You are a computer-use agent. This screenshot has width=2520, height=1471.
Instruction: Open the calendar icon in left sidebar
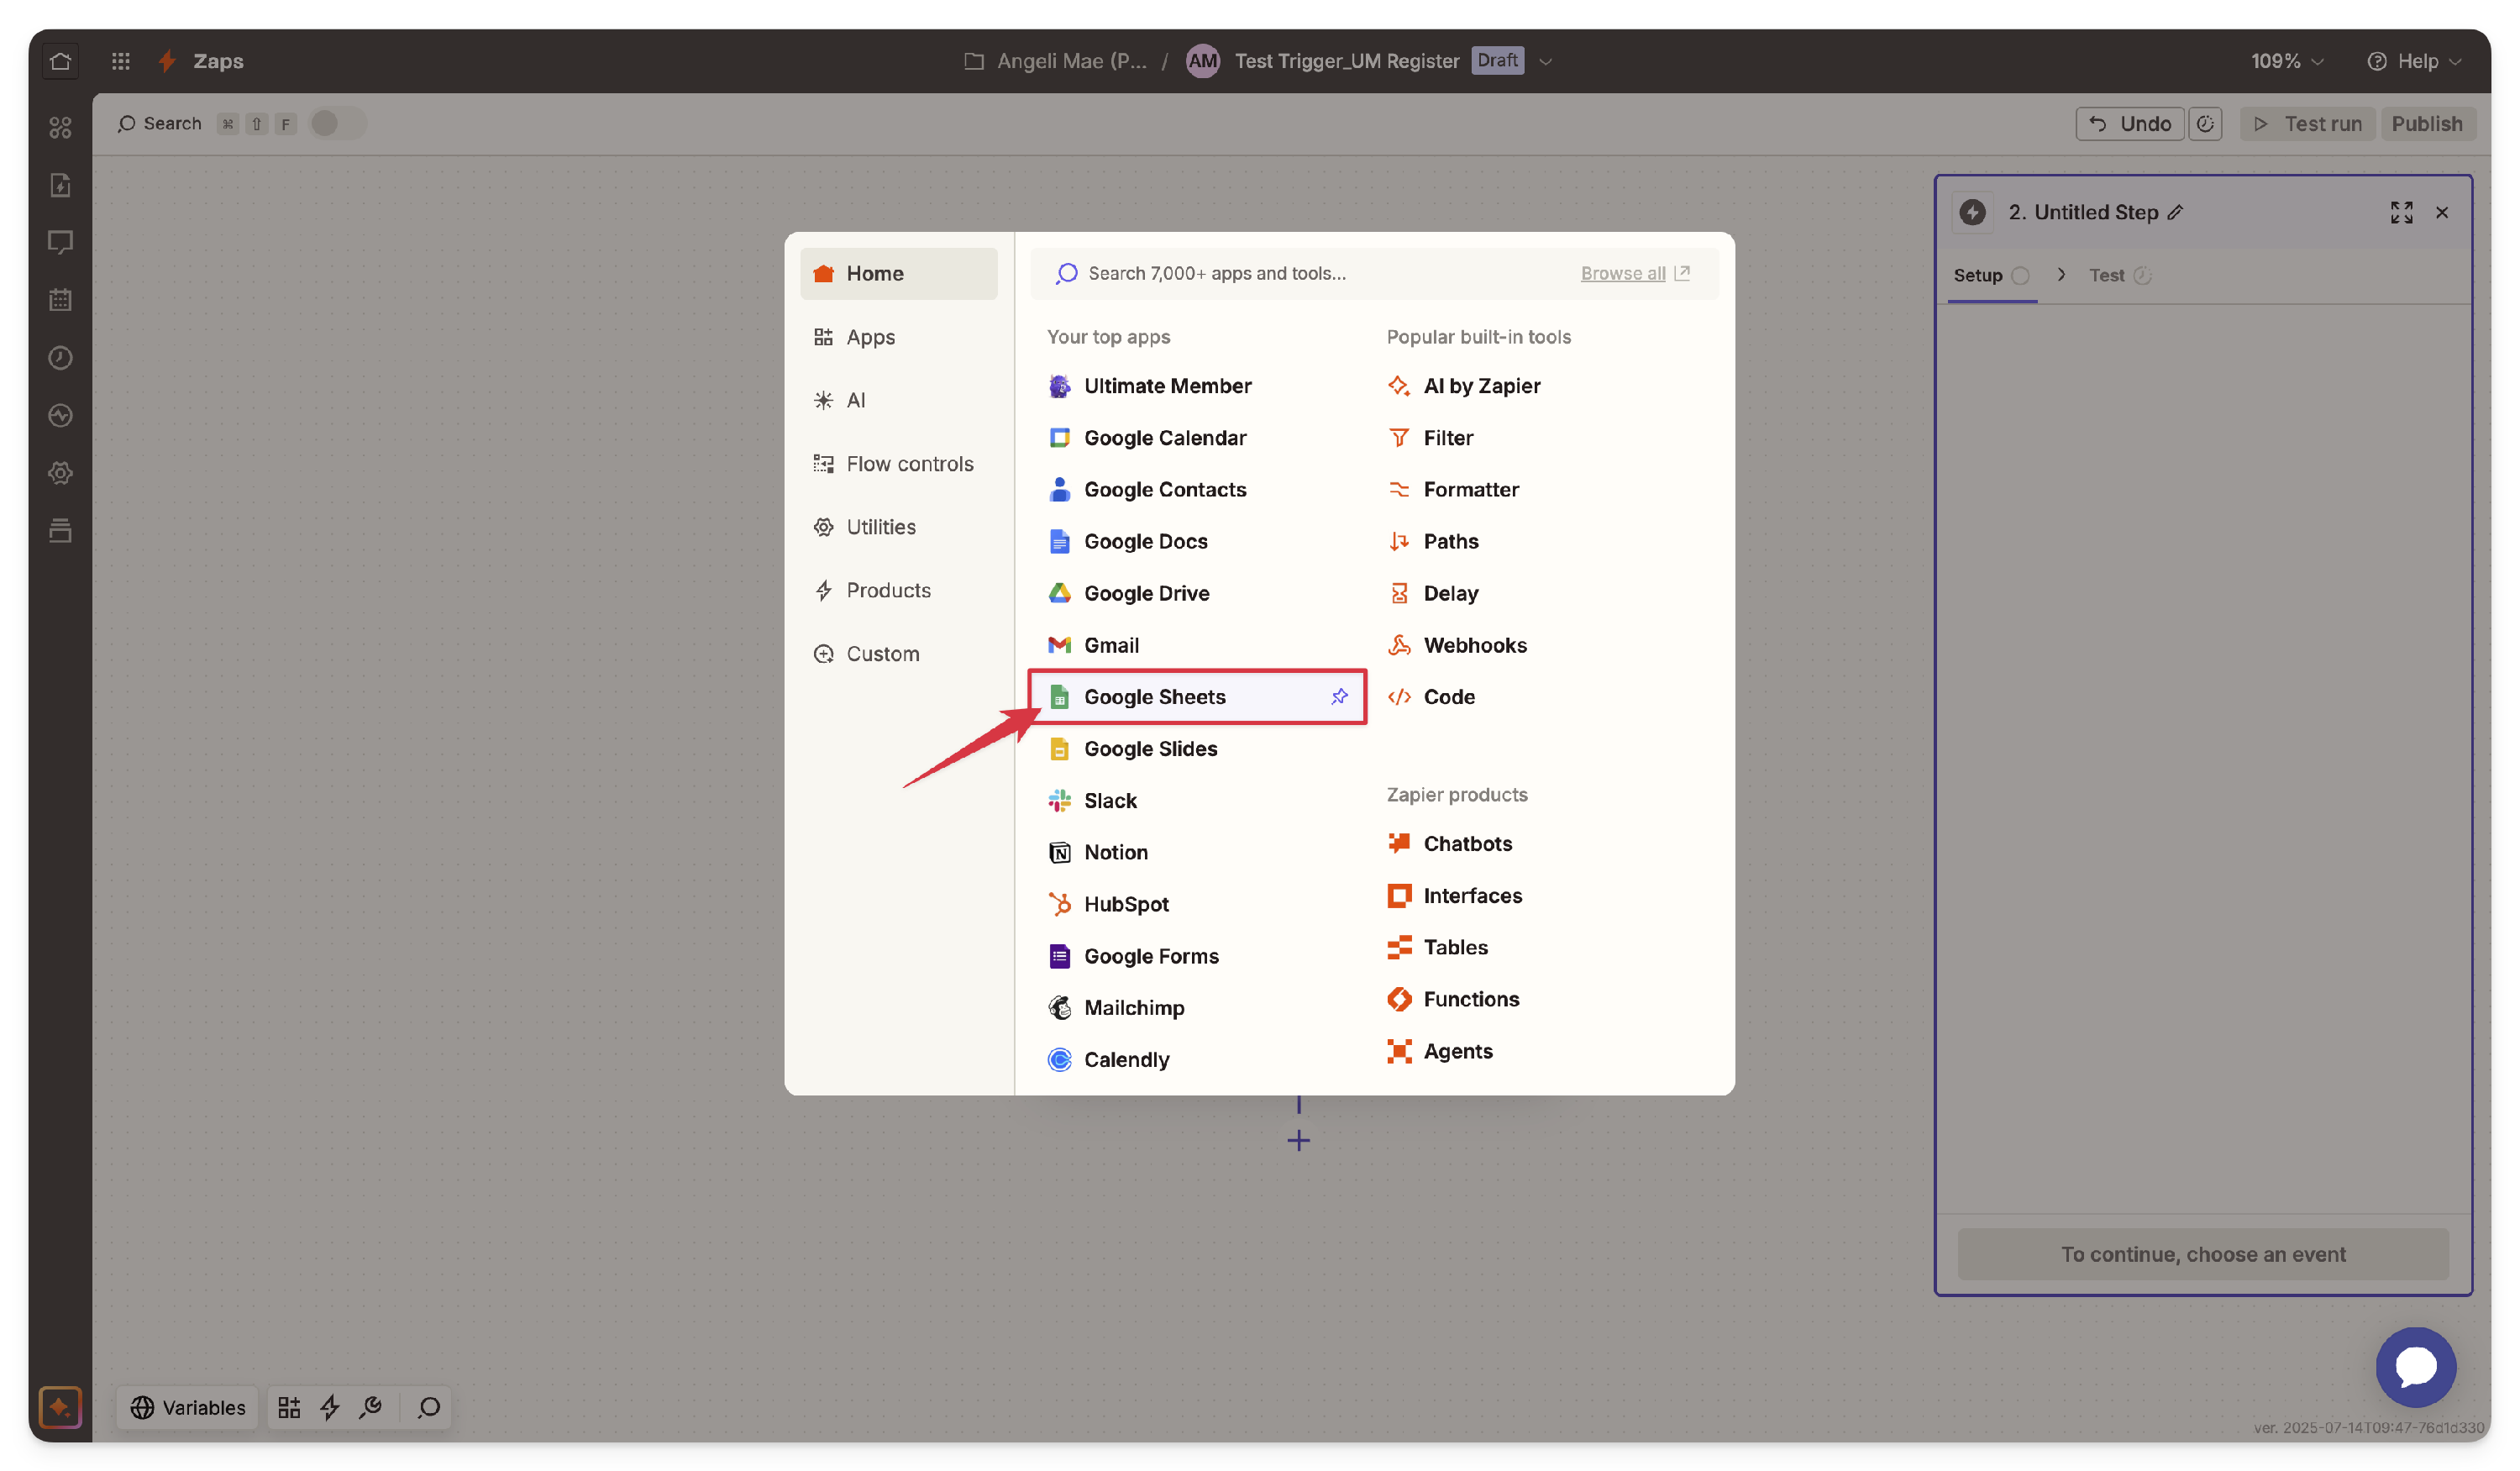click(x=60, y=300)
